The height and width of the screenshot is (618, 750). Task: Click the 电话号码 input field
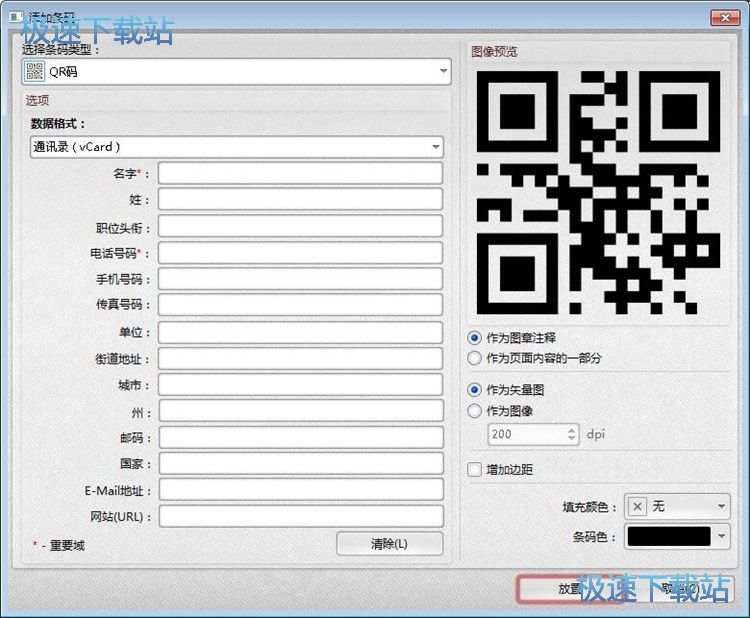300,253
